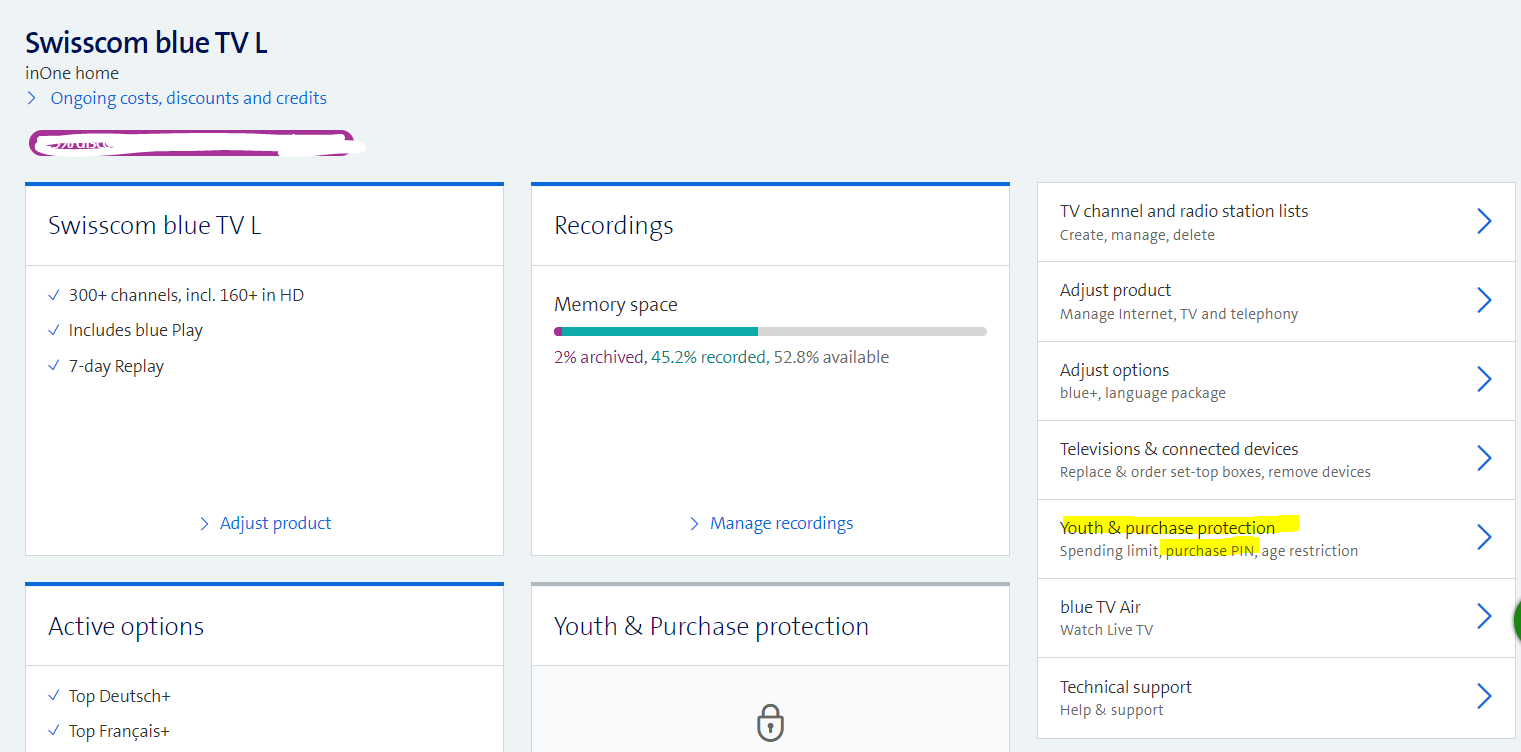The width and height of the screenshot is (1521, 752).
Task: Click Adjust product link in Swisscom blue TV card
Action: (275, 523)
